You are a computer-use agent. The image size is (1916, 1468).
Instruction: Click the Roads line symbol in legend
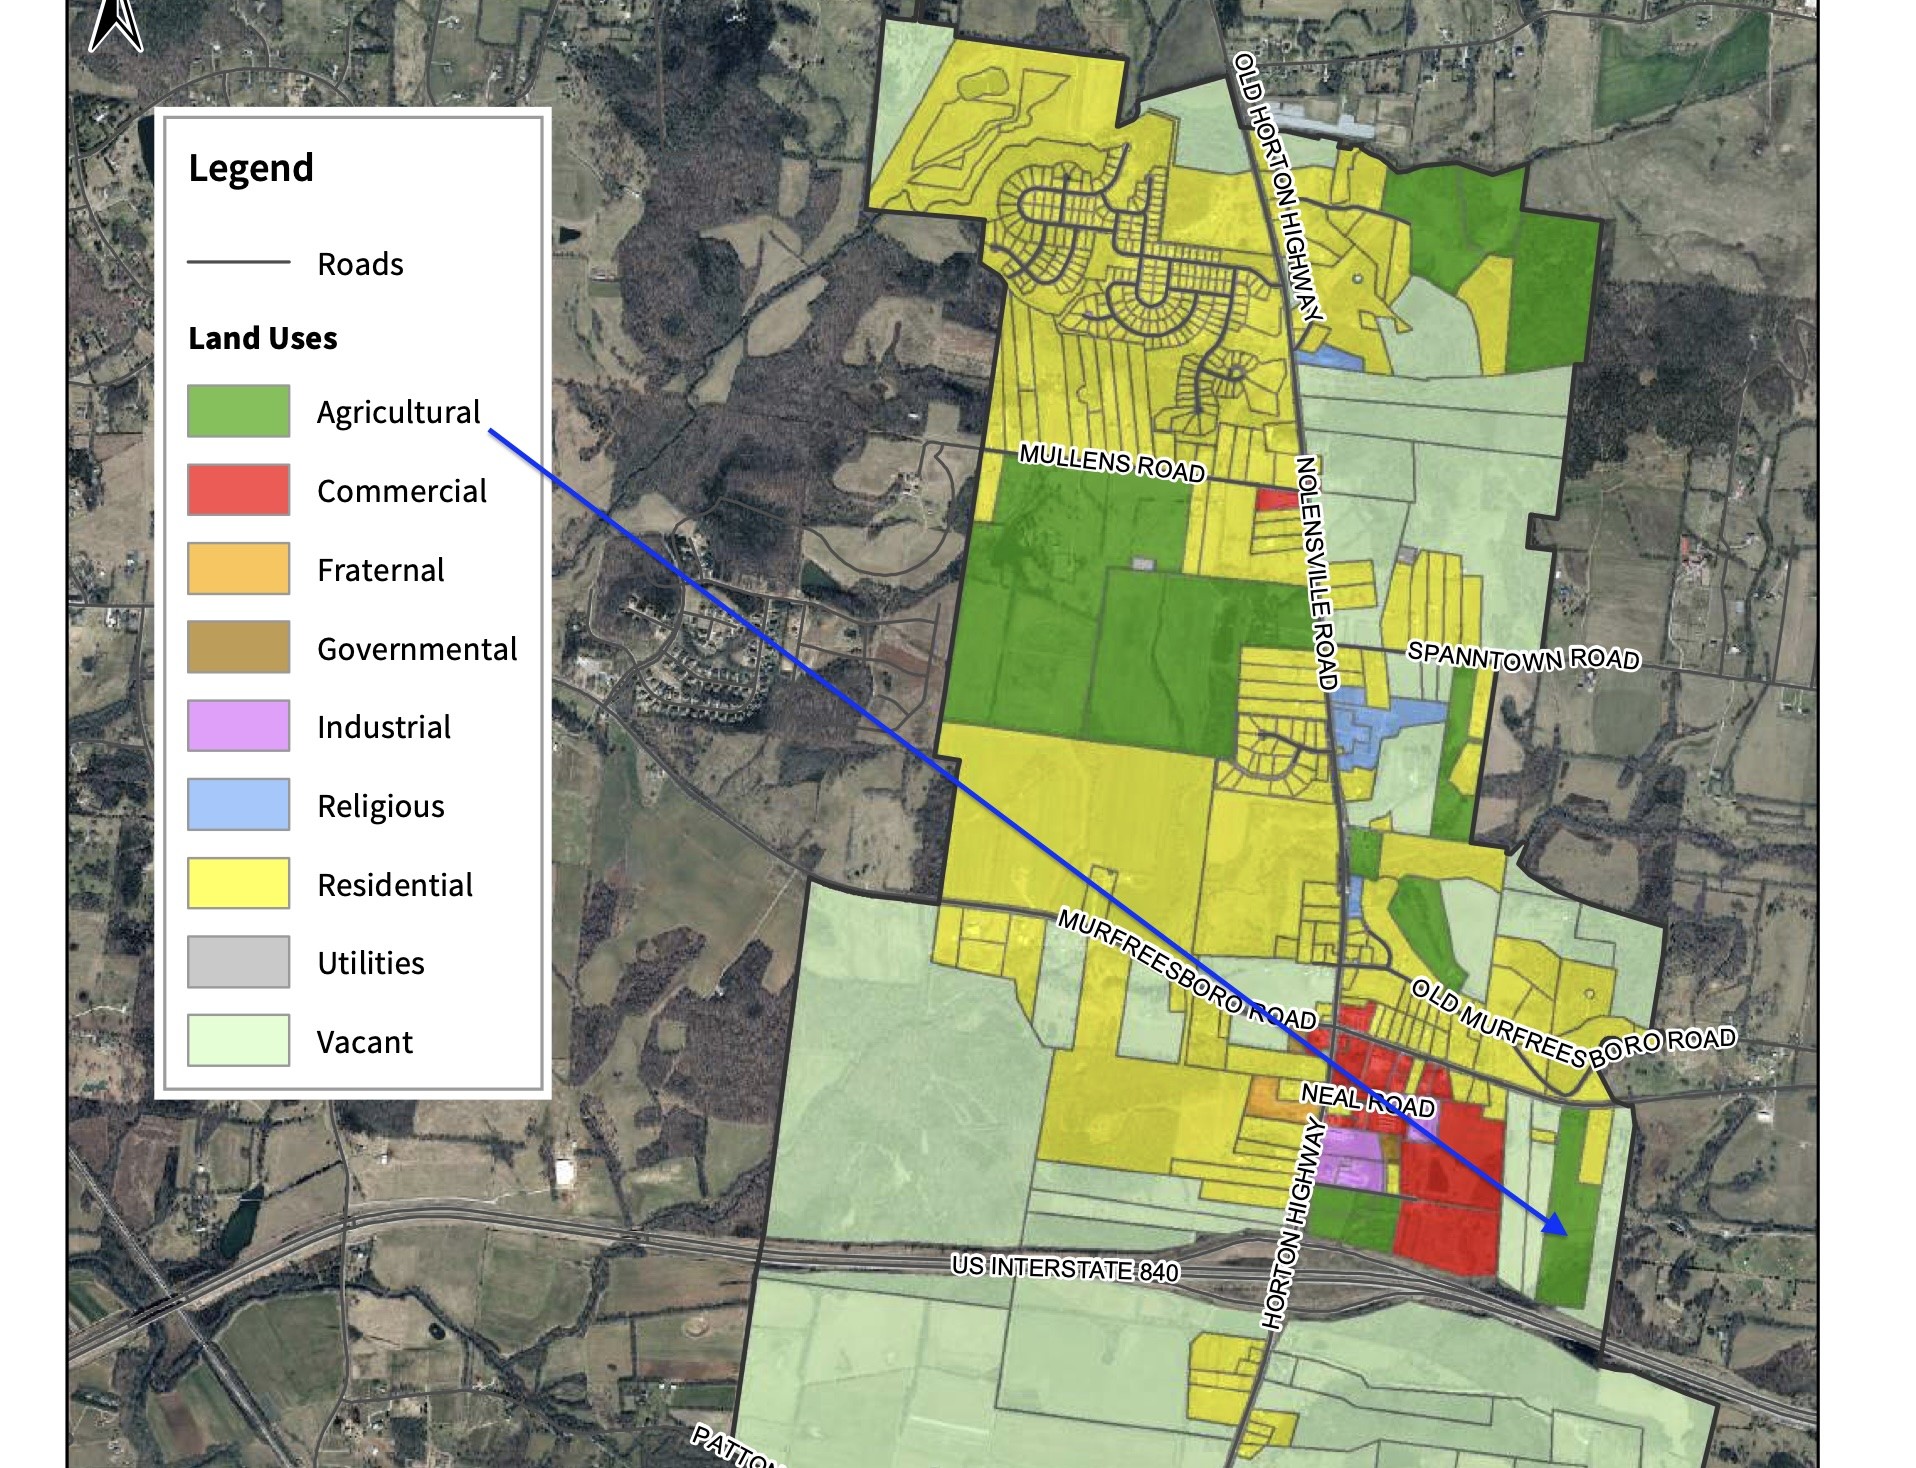coord(238,263)
